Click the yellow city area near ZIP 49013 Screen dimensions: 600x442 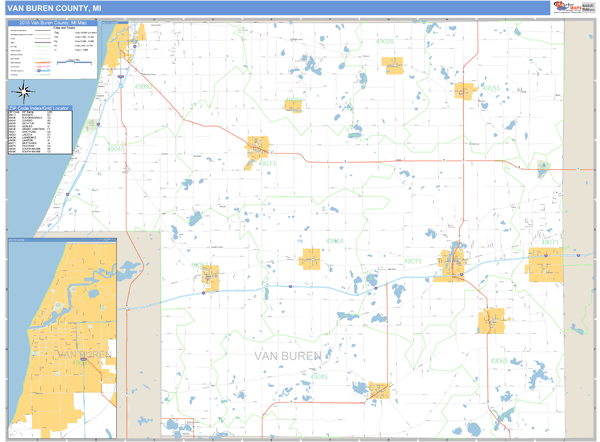pyautogui.click(x=259, y=150)
